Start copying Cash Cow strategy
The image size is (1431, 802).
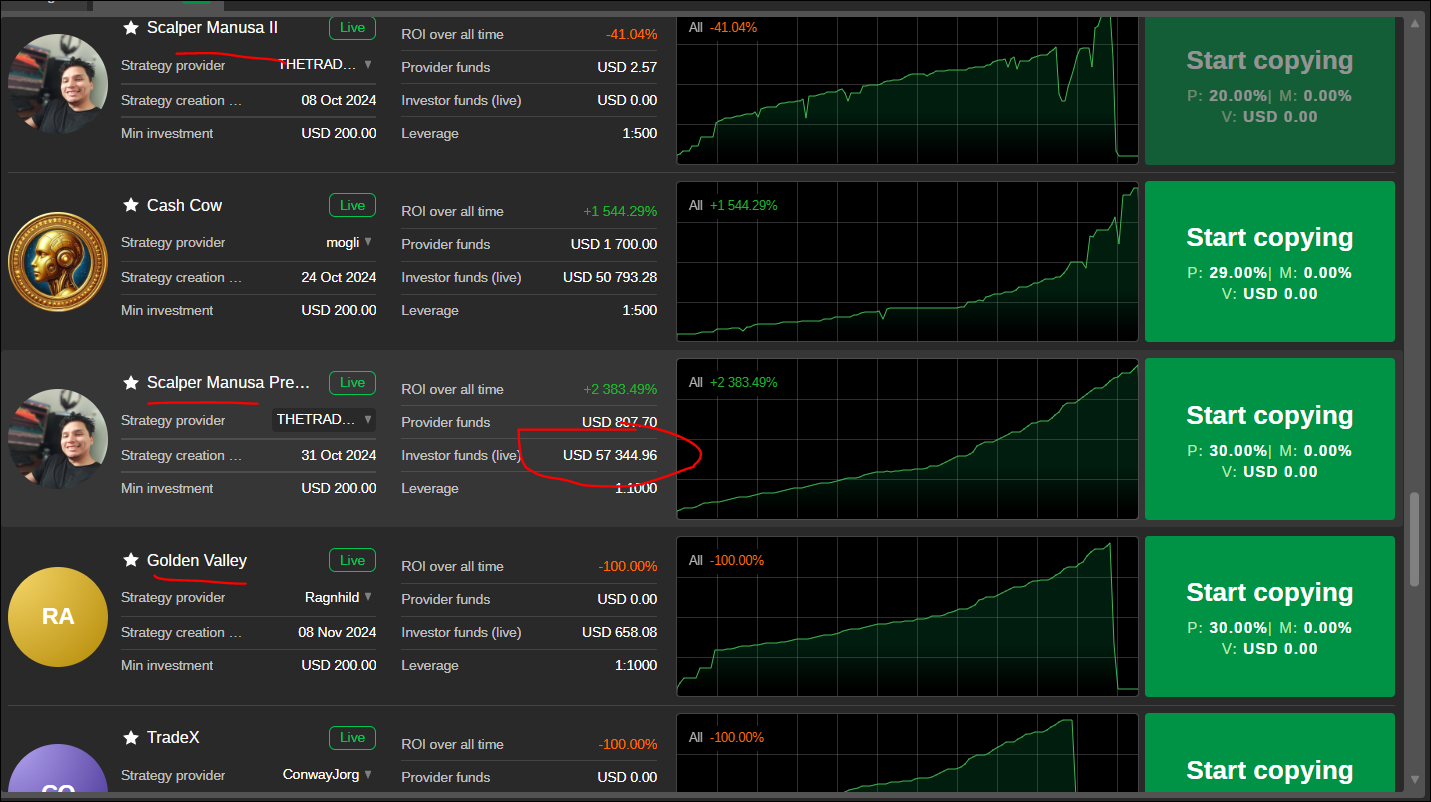tap(1269, 262)
